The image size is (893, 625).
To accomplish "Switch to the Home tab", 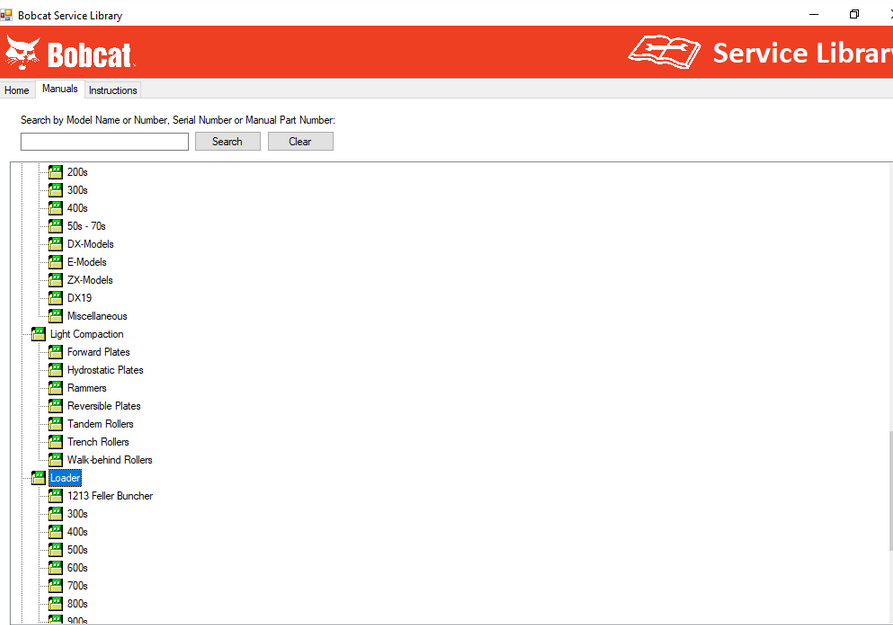I will tap(17, 90).
